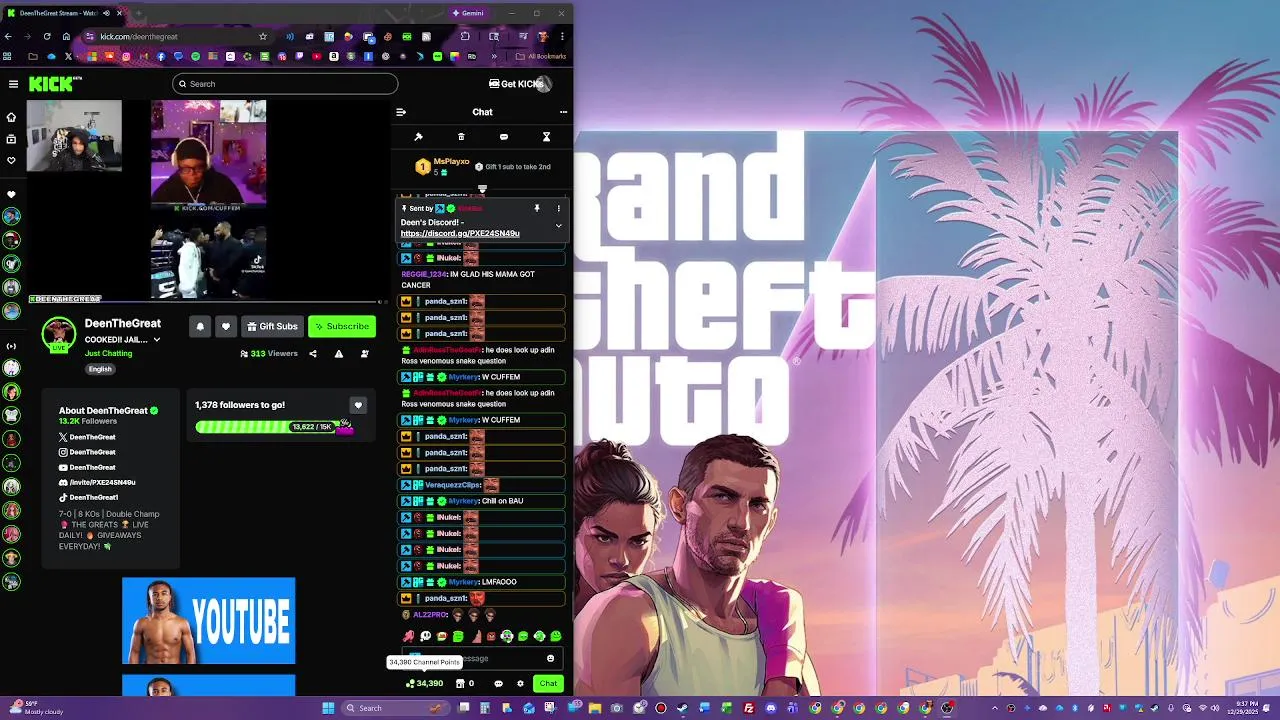Toggle notification bell for DeenTheGreat
Viewport: 1280px width, 720px height.
point(200,326)
